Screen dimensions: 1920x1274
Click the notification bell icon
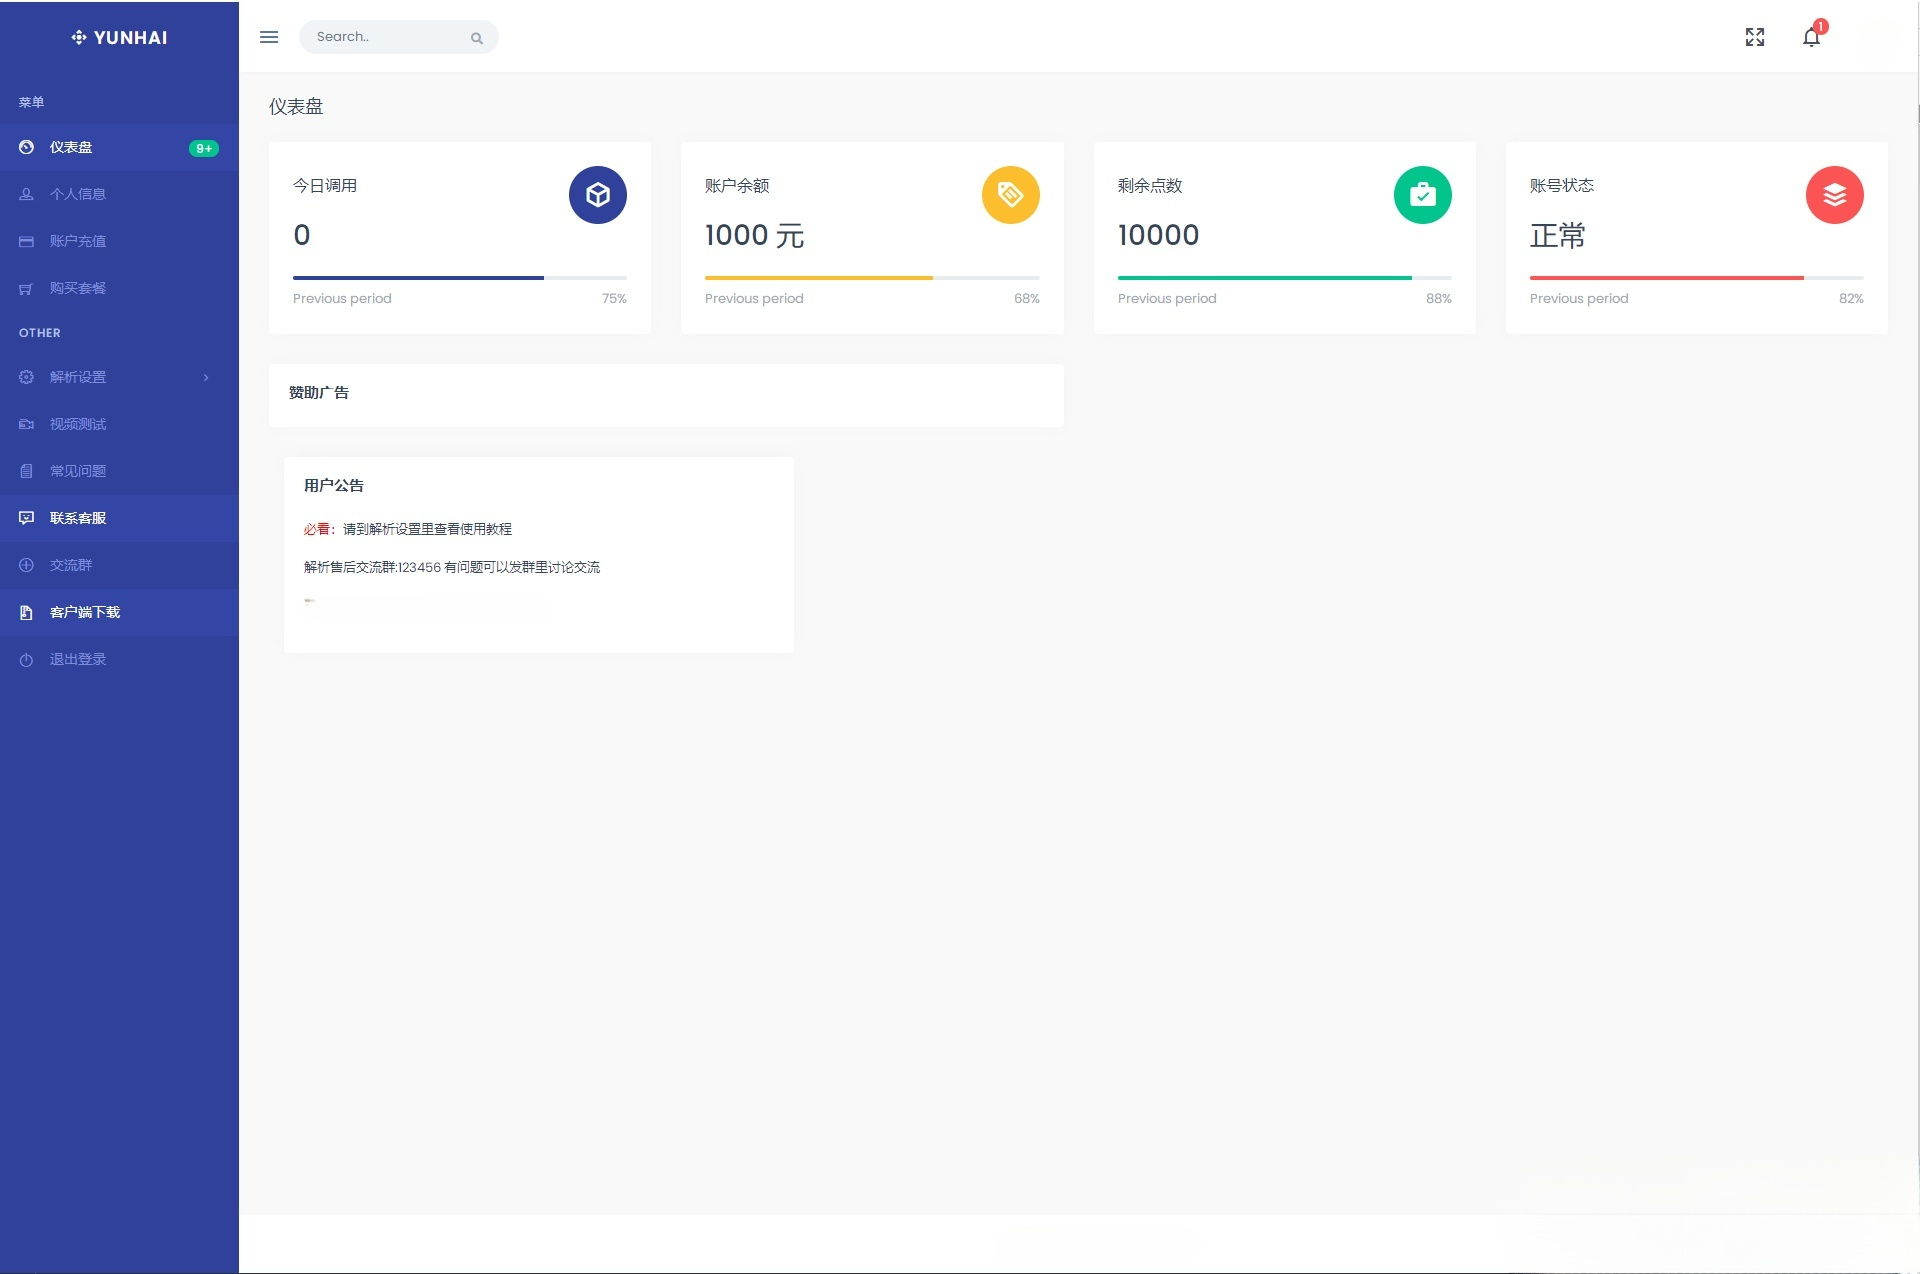coord(1810,38)
